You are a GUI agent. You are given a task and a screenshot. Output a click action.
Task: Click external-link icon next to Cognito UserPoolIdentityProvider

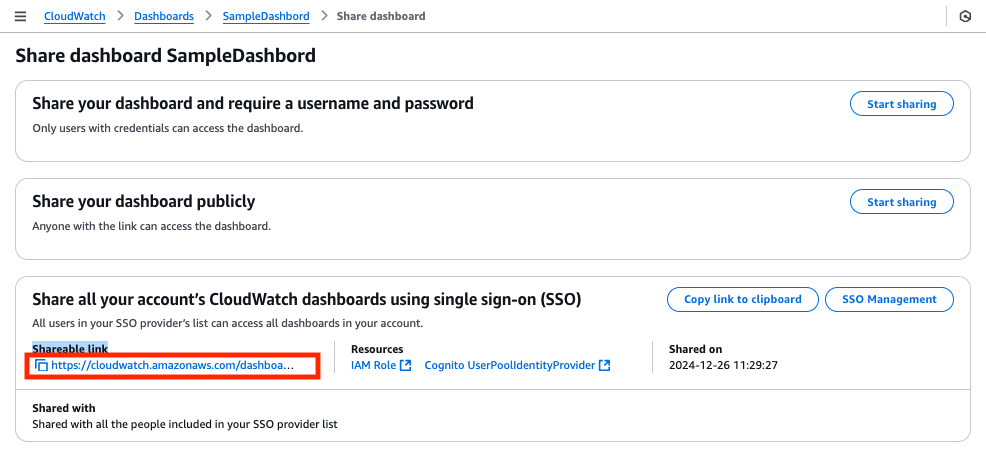pyautogui.click(x=605, y=366)
